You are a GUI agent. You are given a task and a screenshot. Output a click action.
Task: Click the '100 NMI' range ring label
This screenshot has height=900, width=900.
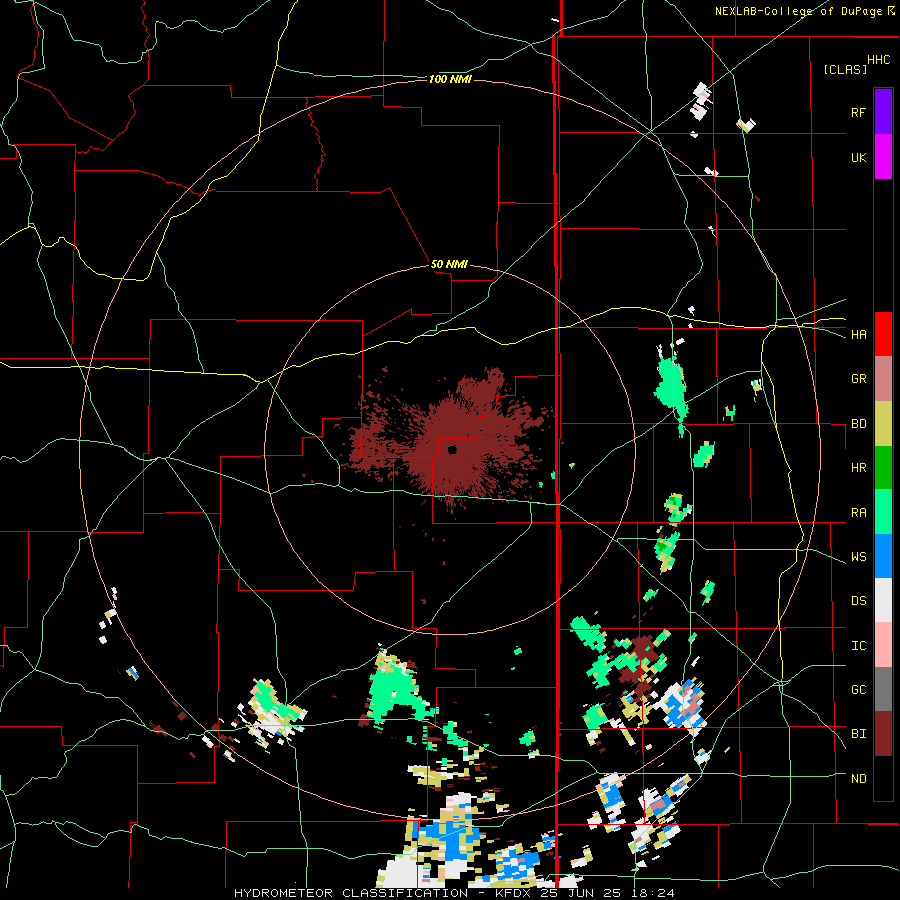(x=450, y=79)
